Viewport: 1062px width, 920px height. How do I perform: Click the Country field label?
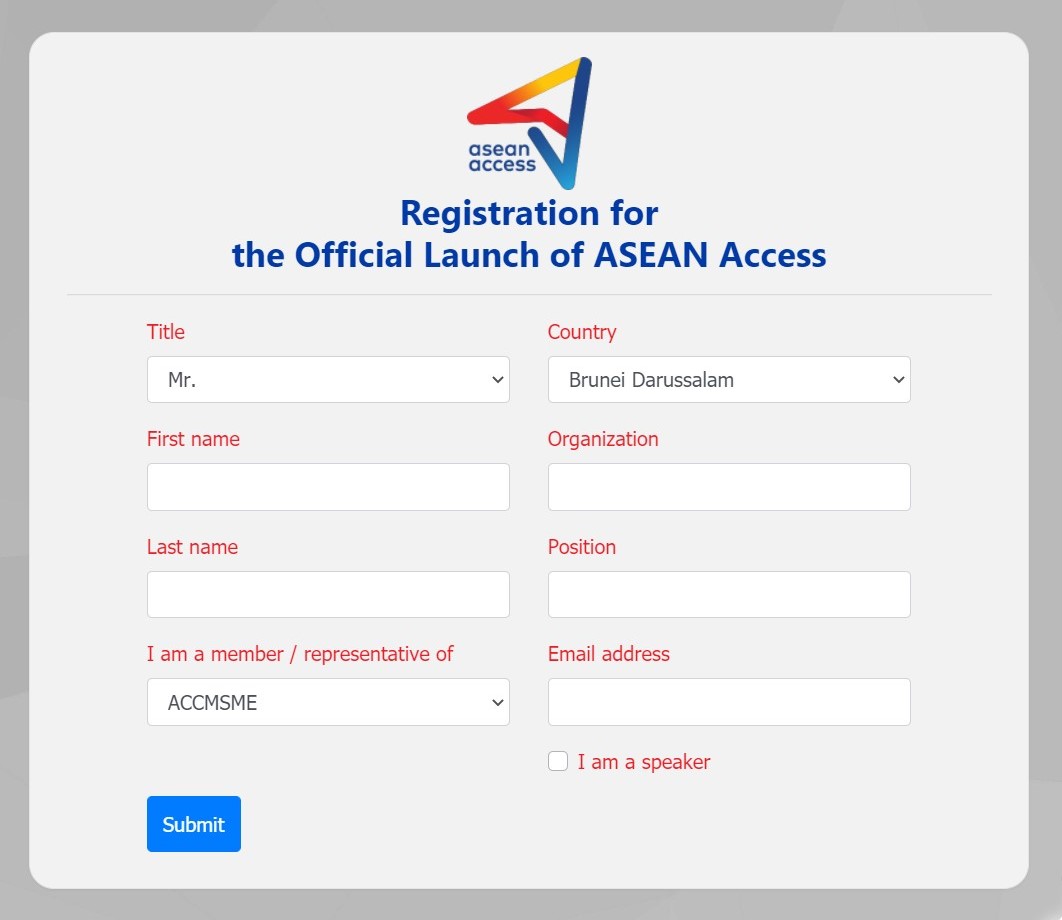[x=582, y=333]
